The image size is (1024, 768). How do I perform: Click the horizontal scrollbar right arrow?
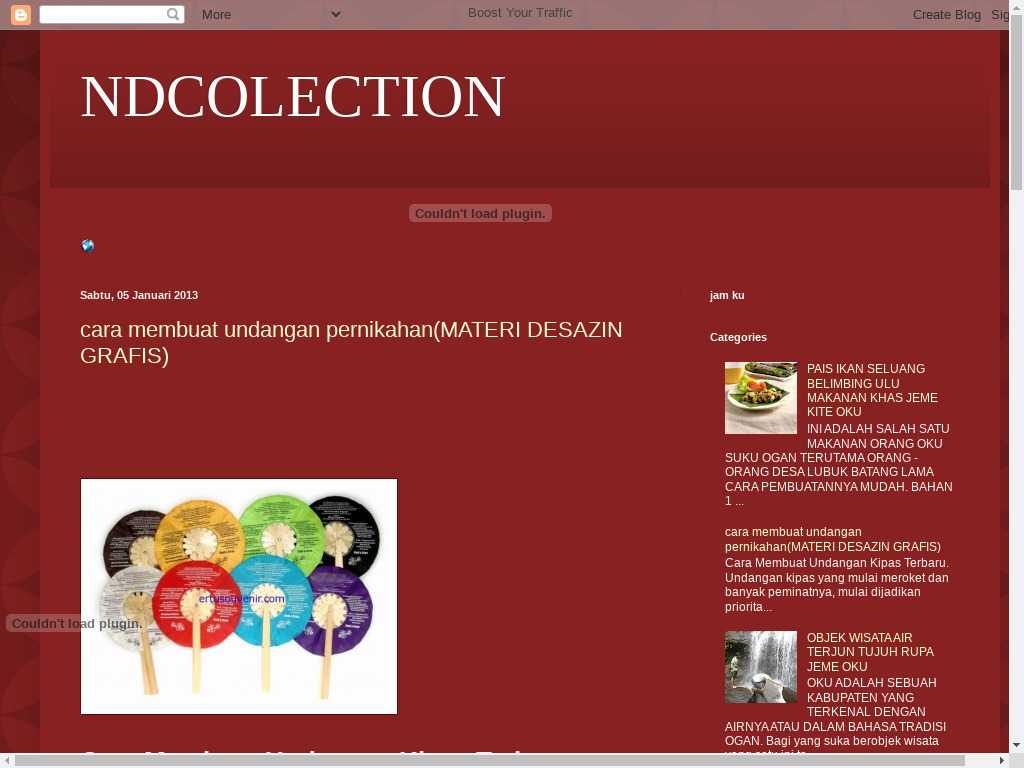(x=1001, y=761)
